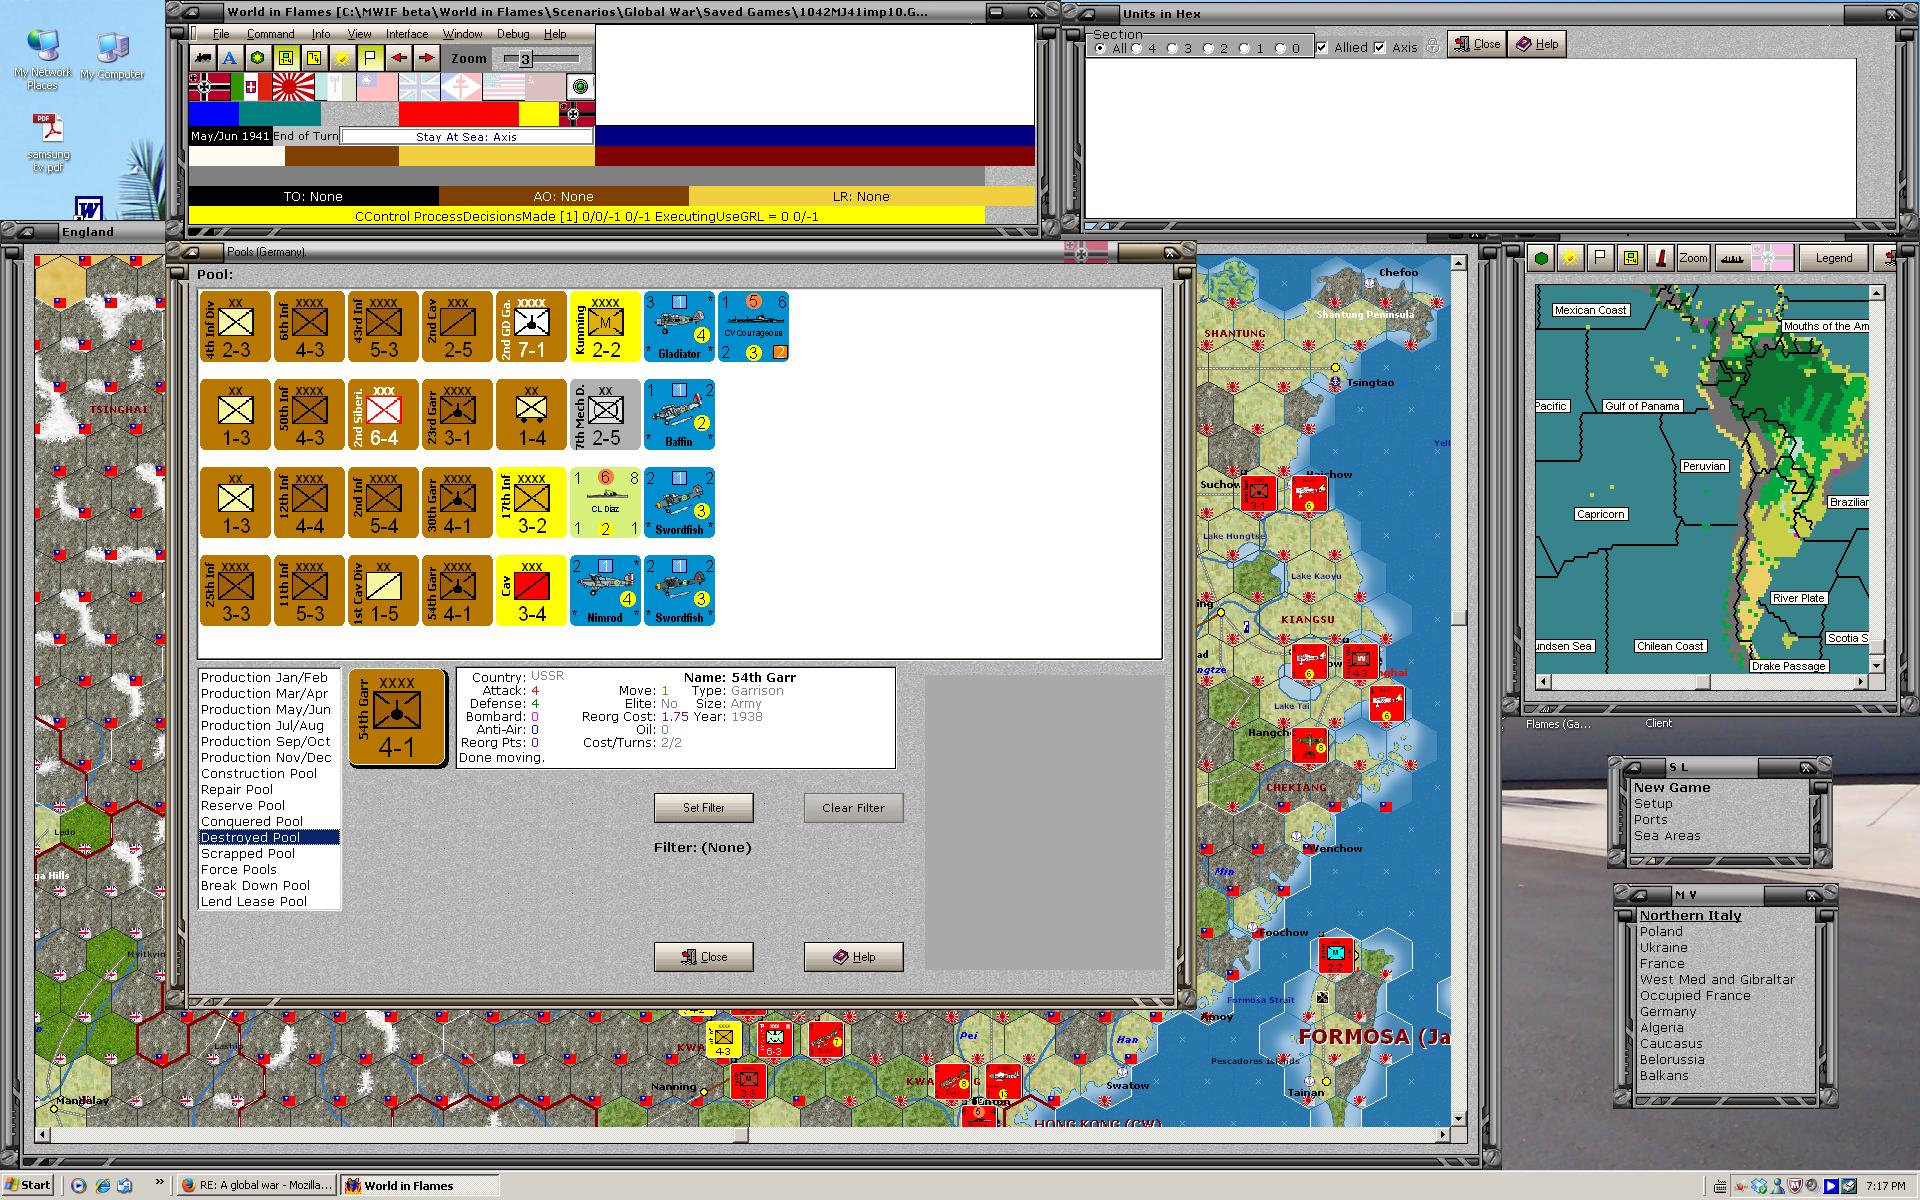This screenshot has width=1920, height=1200.
Task: Select Construction Pool in pool list
Action: click(259, 774)
